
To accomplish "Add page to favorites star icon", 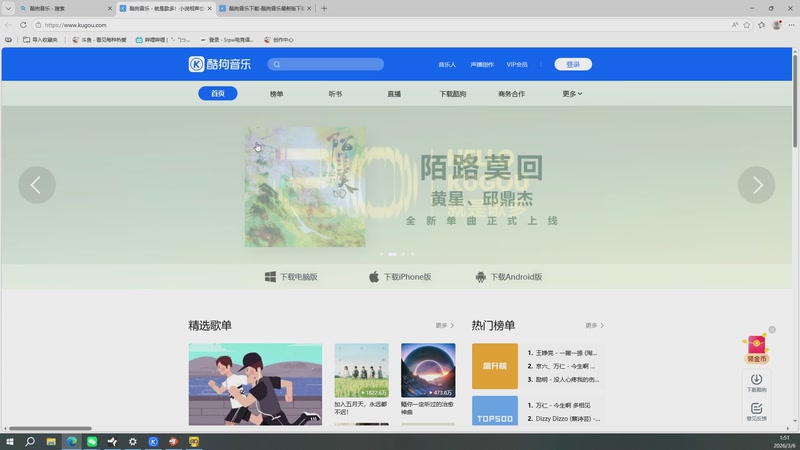I will [747, 24].
